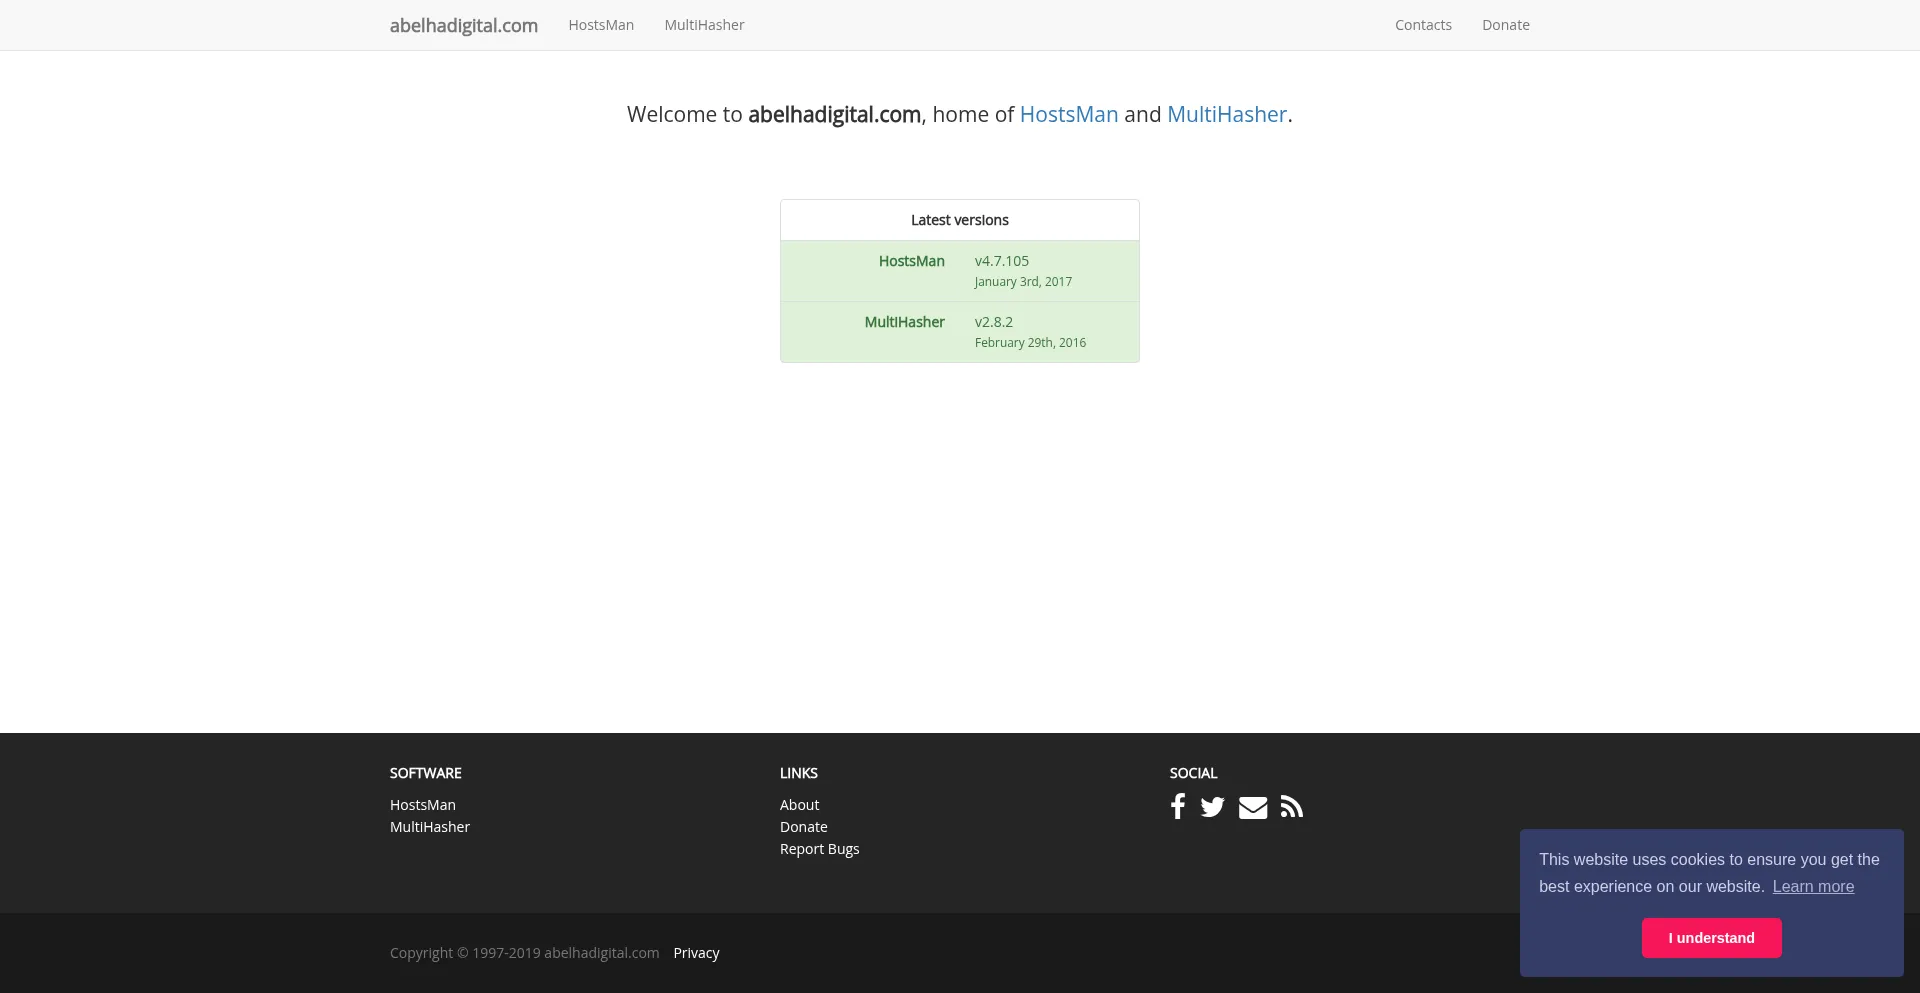Open HostsMan under footer Software section
Viewport: 1920px width, 993px height.
423,805
